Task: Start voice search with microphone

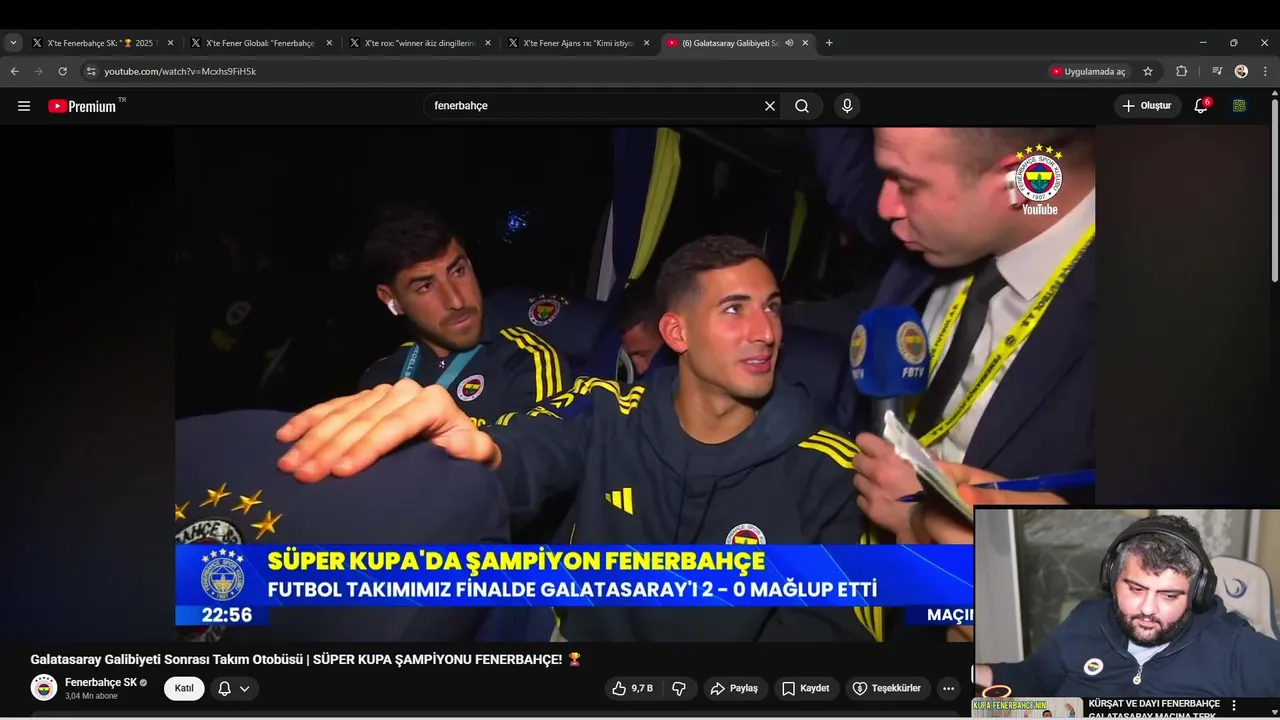Action: point(847,106)
